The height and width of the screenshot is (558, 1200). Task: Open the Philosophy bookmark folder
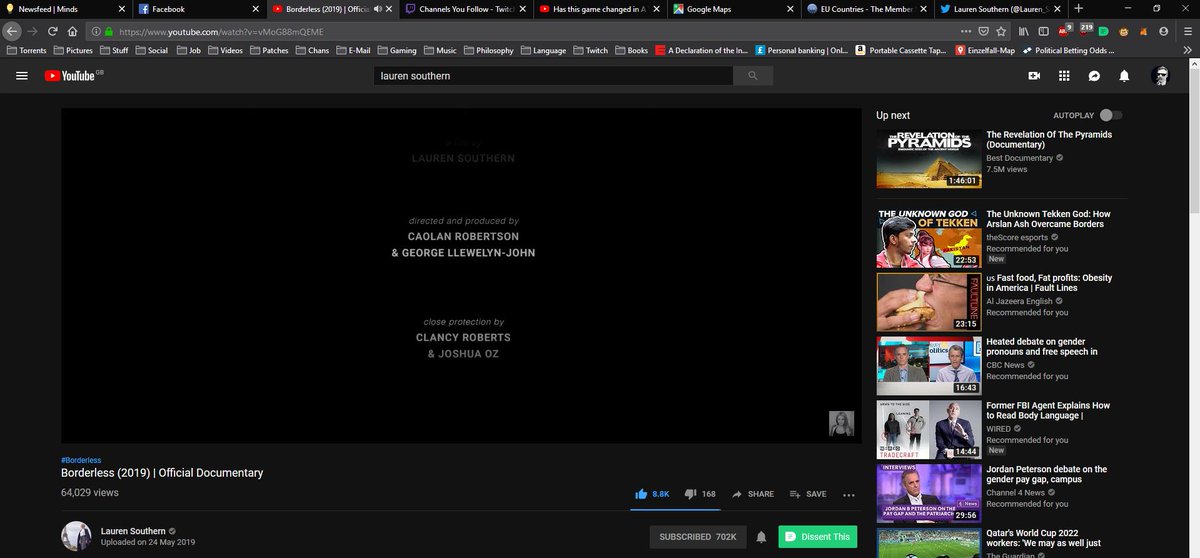tap(488, 50)
